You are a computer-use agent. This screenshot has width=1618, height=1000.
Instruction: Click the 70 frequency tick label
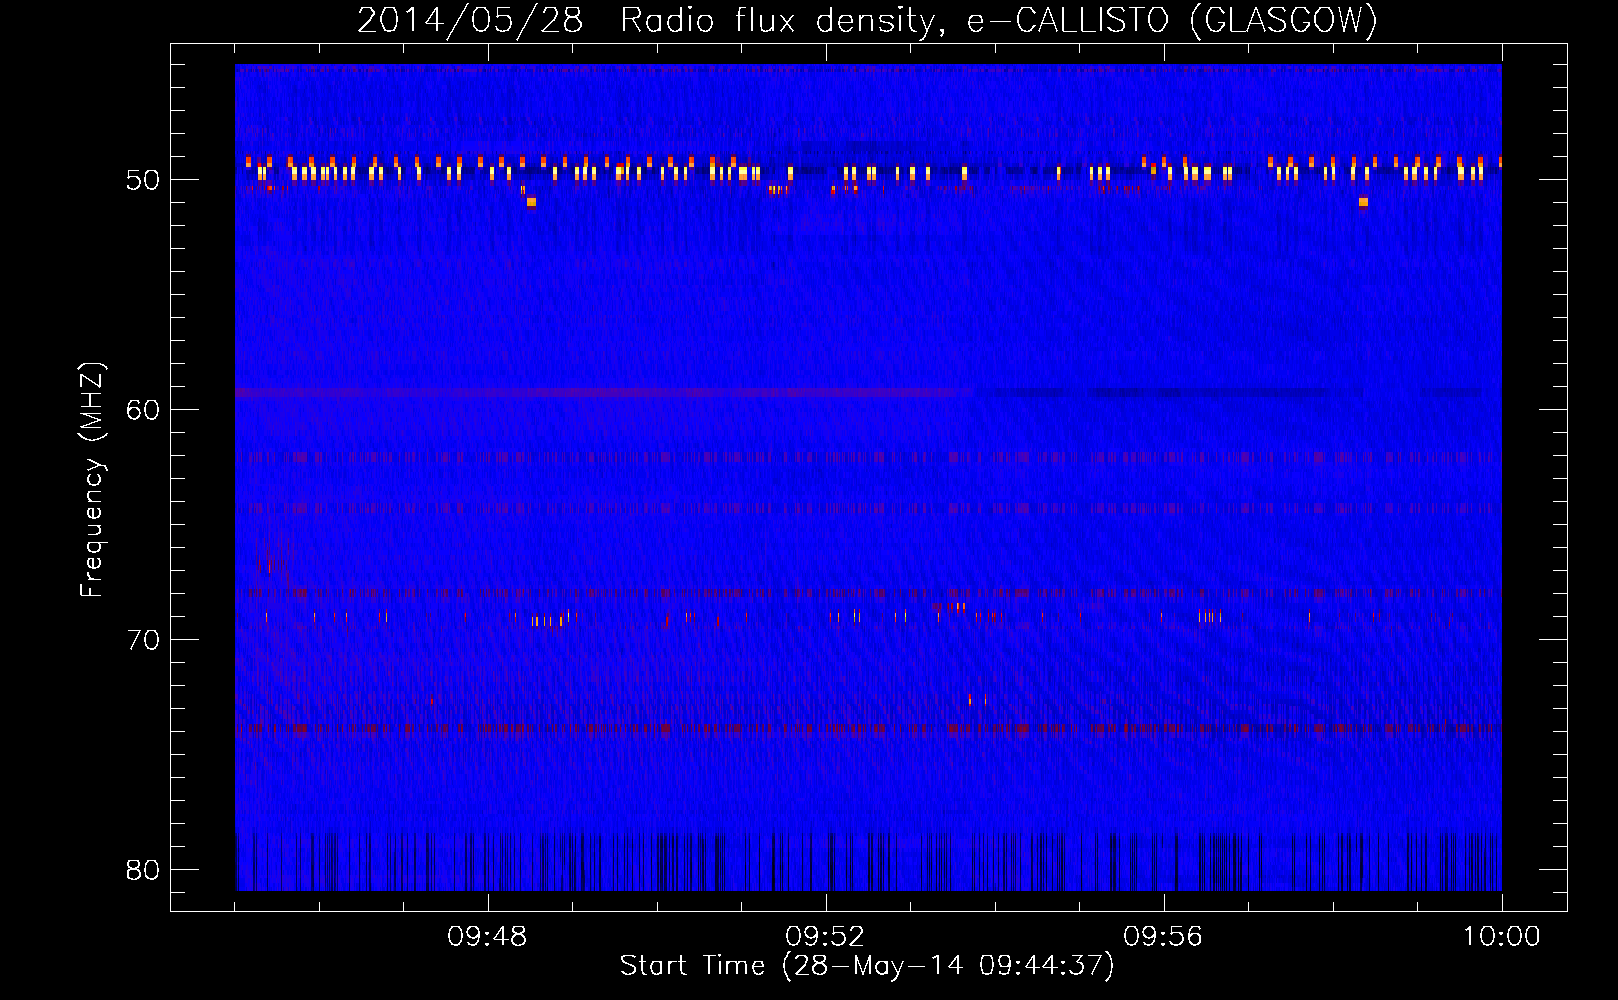(144, 640)
